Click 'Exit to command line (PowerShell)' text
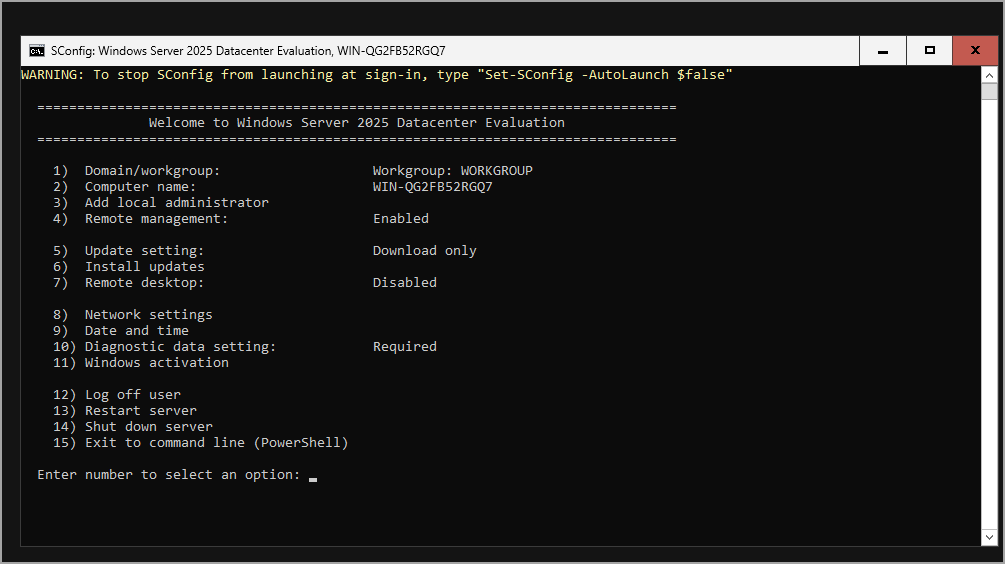Image resolution: width=1005 pixels, height=564 pixels. click(217, 443)
